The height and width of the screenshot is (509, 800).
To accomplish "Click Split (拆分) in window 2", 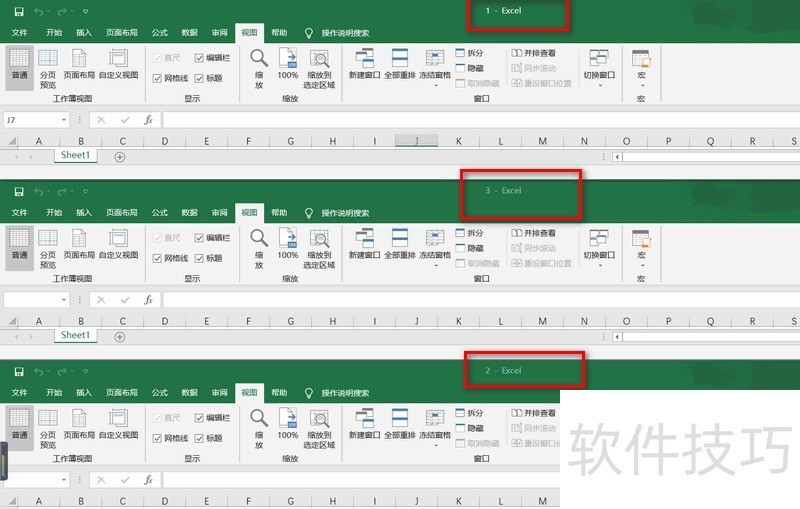I will (x=469, y=413).
